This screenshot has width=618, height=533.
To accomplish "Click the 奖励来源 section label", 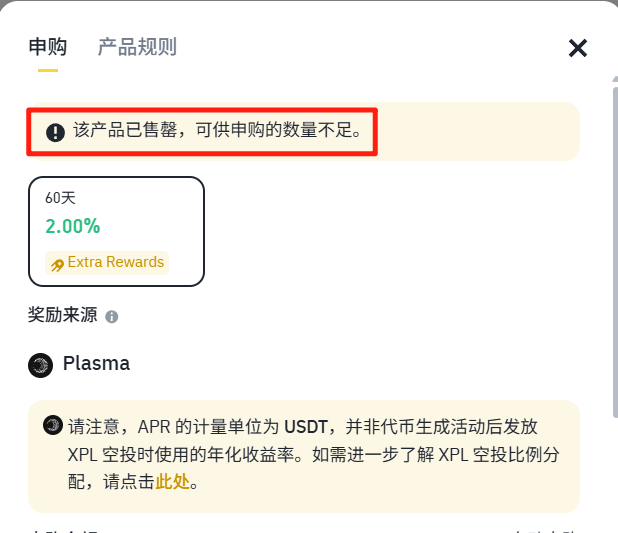I will click(63, 316).
